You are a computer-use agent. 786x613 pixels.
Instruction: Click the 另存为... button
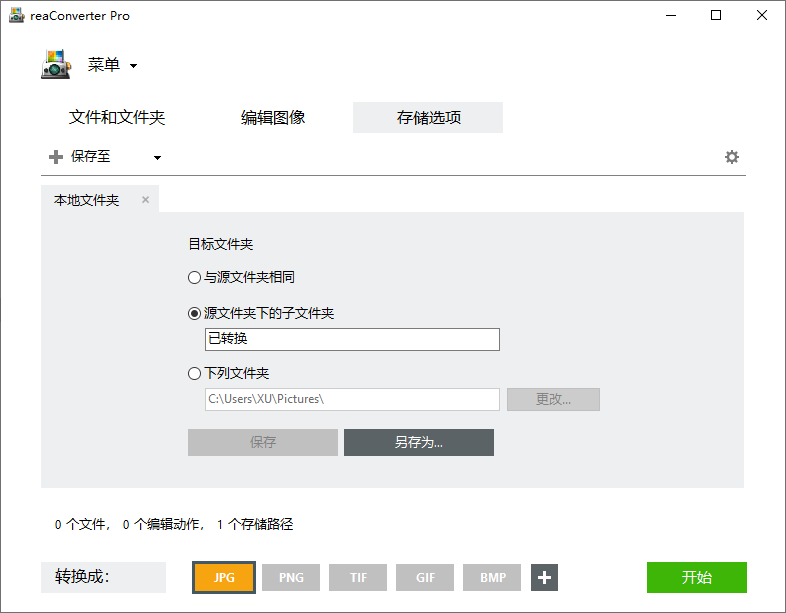(x=418, y=442)
